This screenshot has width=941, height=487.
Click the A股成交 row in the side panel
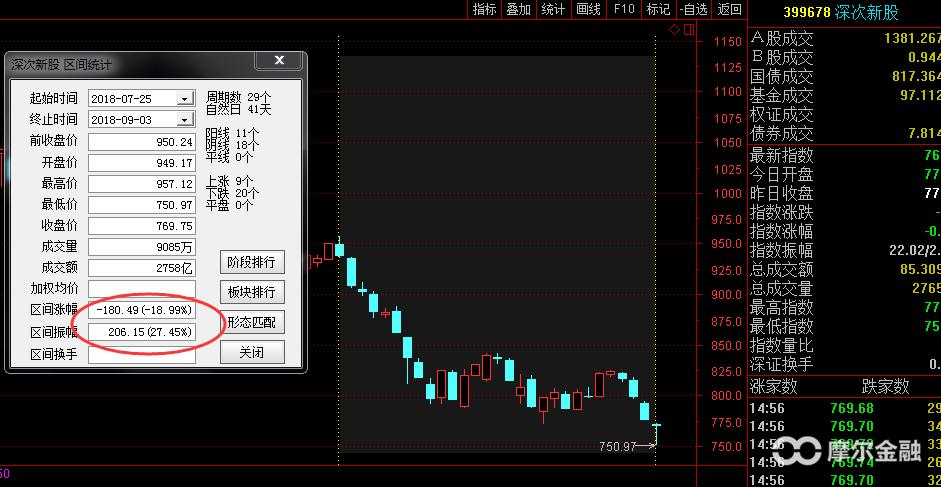(845, 38)
